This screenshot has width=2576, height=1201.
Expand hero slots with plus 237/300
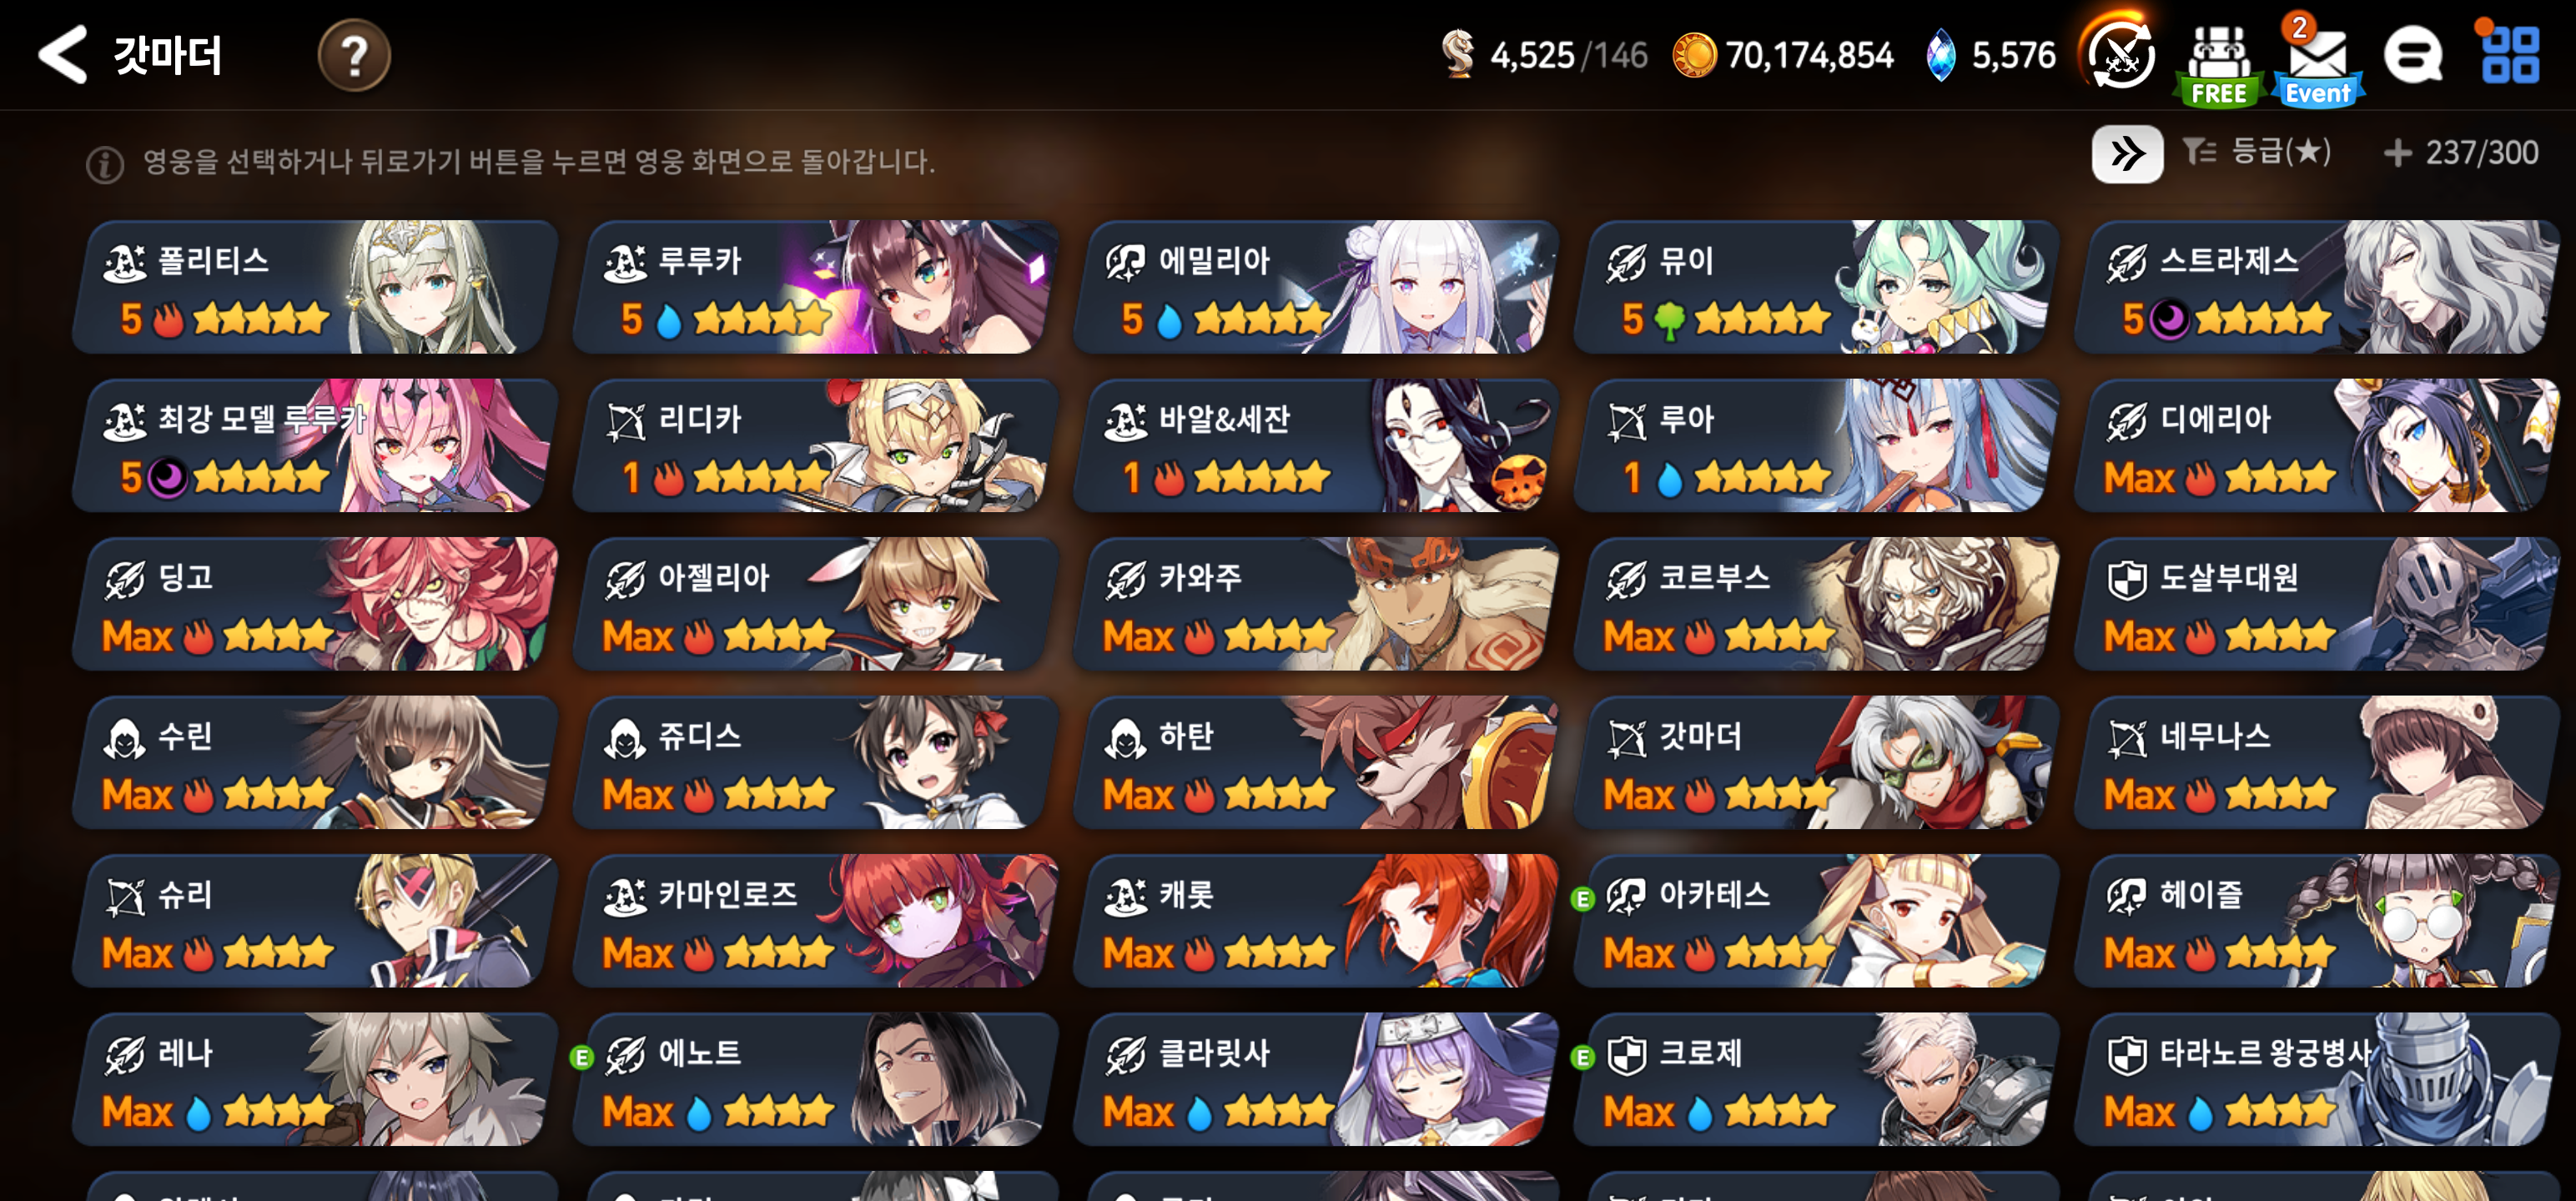click(x=2461, y=152)
